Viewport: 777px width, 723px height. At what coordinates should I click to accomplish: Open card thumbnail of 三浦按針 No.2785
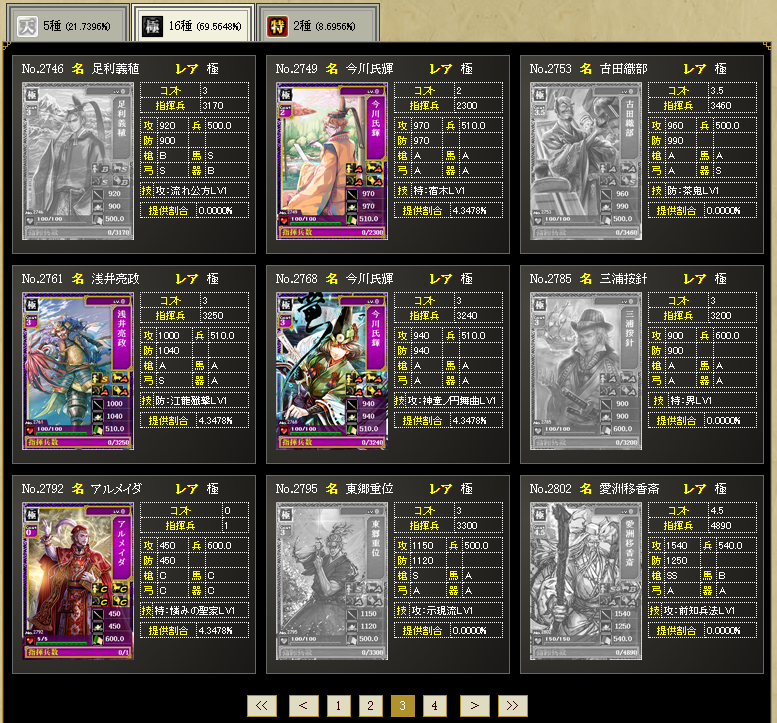(x=586, y=372)
